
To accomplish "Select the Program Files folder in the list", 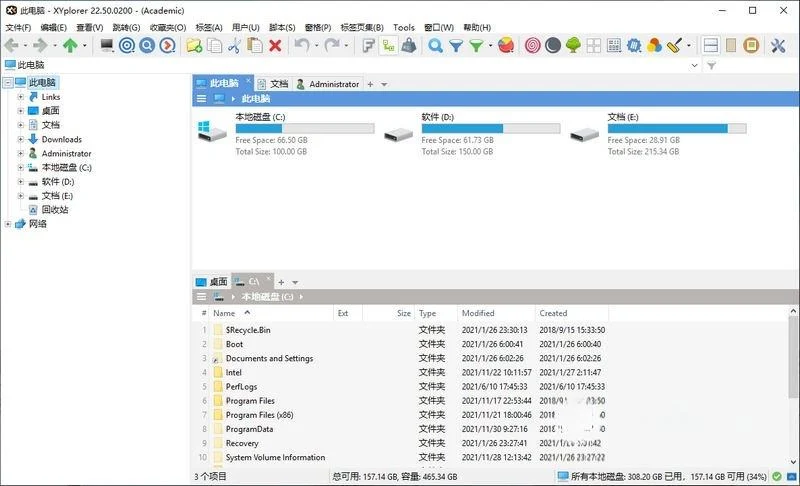I will tap(250, 401).
